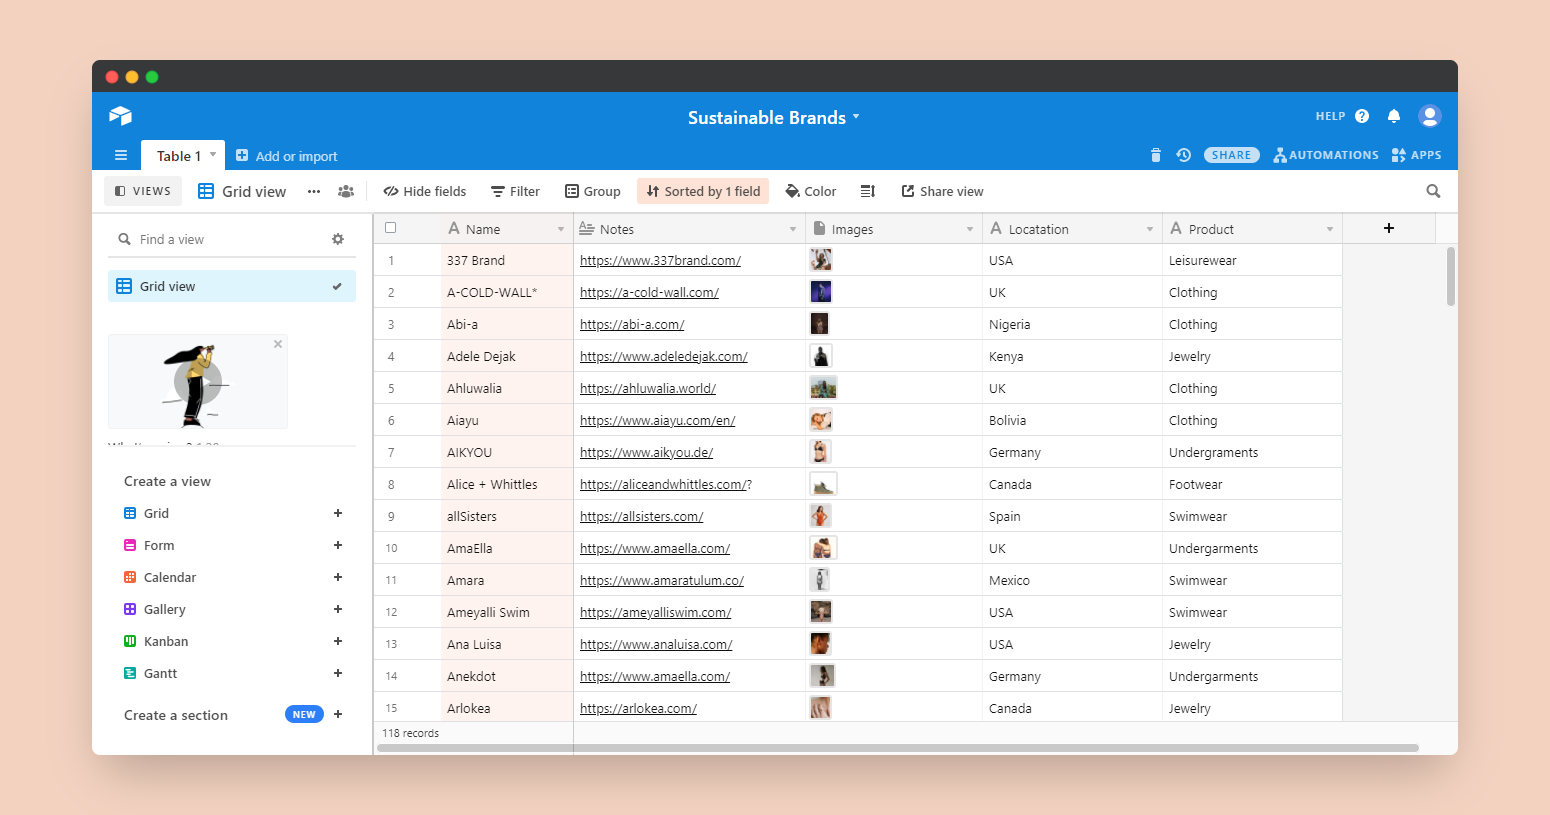This screenshot has height=815, width=1550.
Task: Click the 118 records count
Action: tap(410, 733)
